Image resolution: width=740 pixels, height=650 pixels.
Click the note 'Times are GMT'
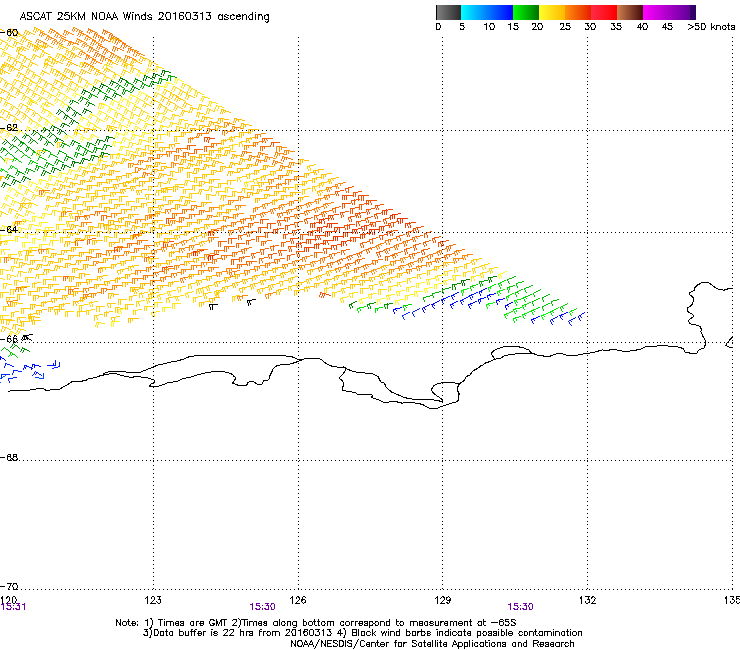click(x=193, y=623)
